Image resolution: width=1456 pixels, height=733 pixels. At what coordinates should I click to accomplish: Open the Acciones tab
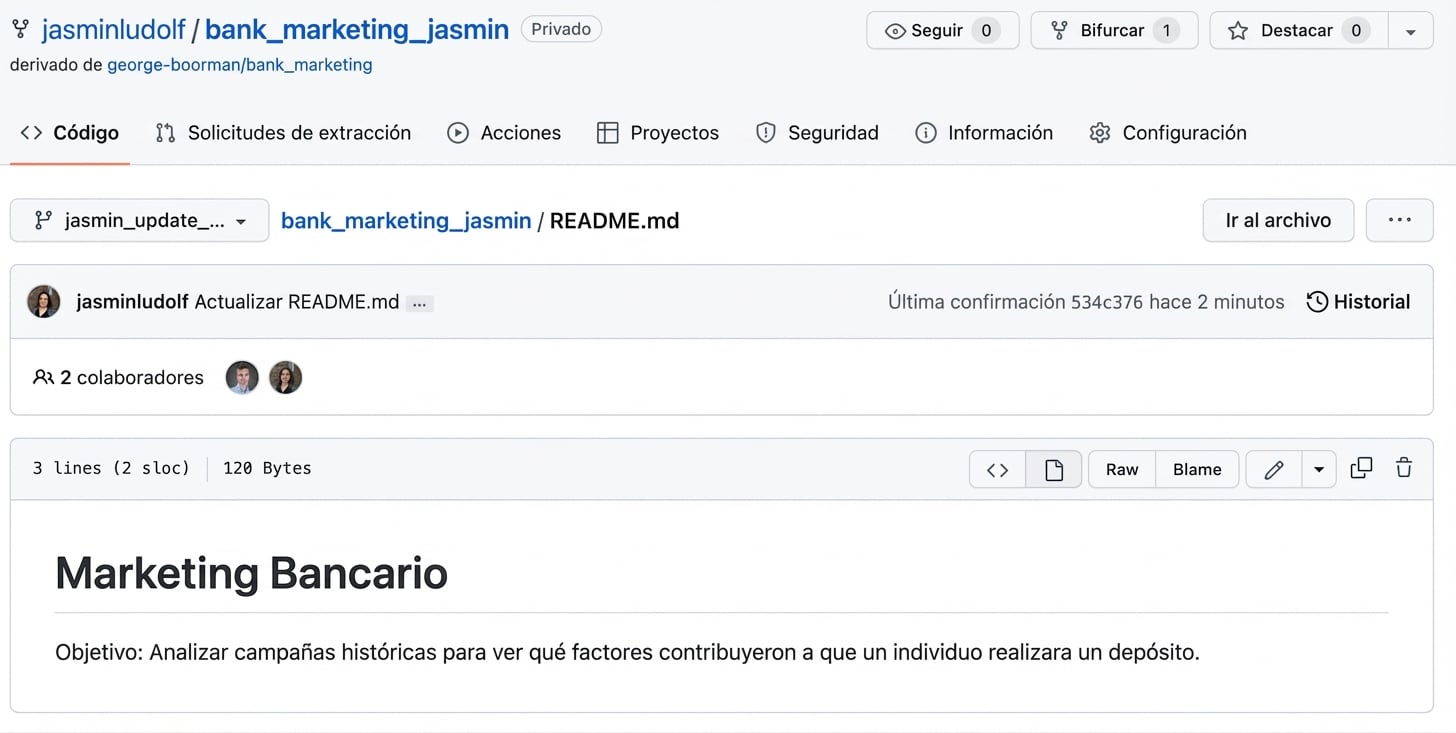[x=504, y=133]
